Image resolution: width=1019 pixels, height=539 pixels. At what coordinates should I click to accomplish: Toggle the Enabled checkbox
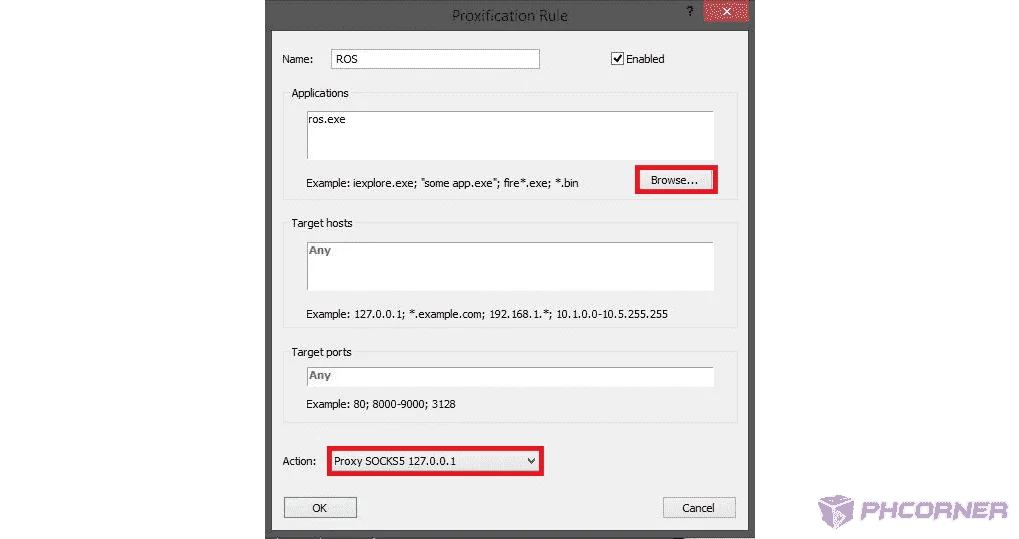pos(617,59)
